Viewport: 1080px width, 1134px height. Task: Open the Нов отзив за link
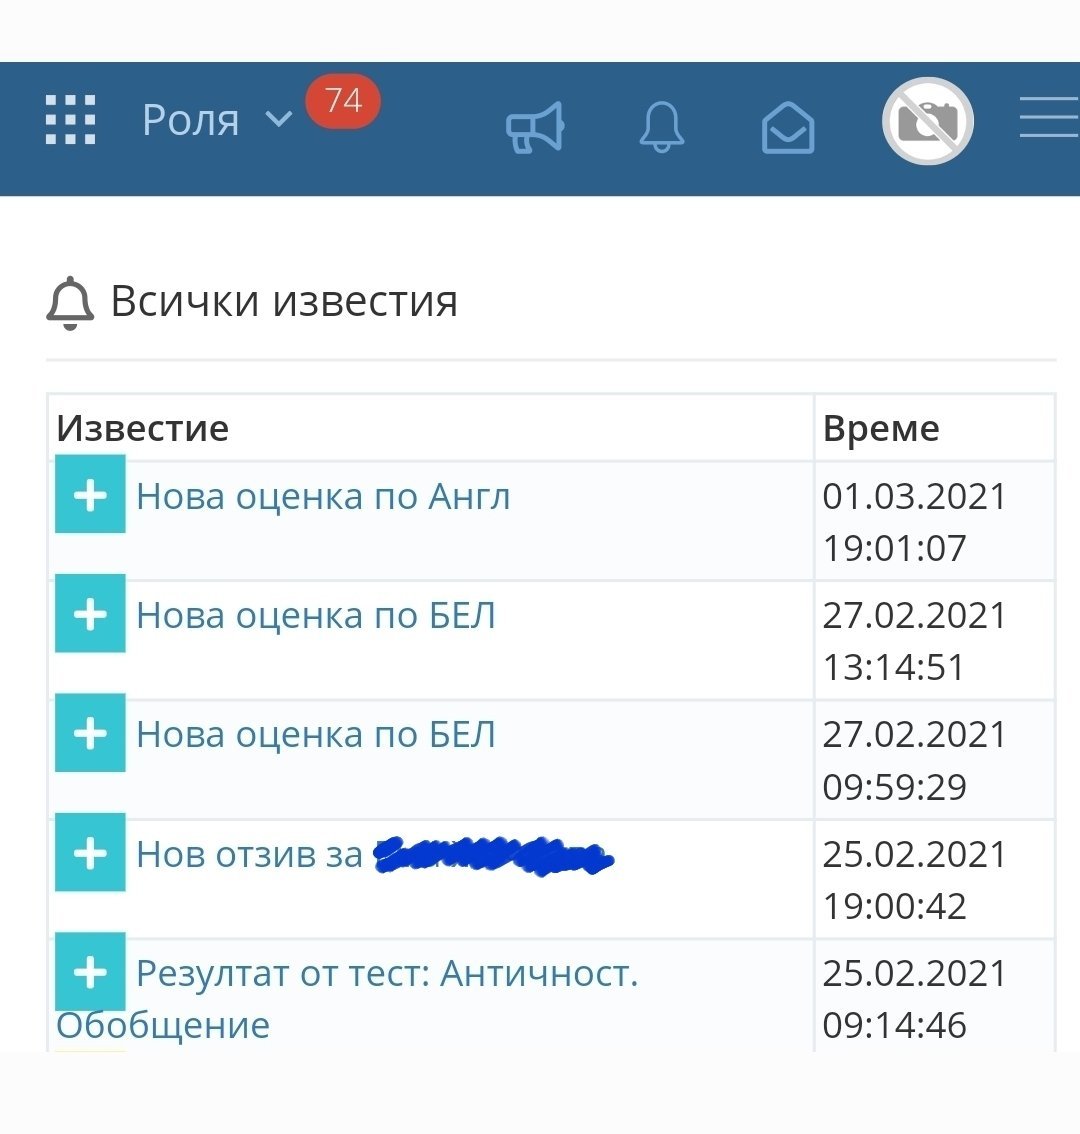250,855
